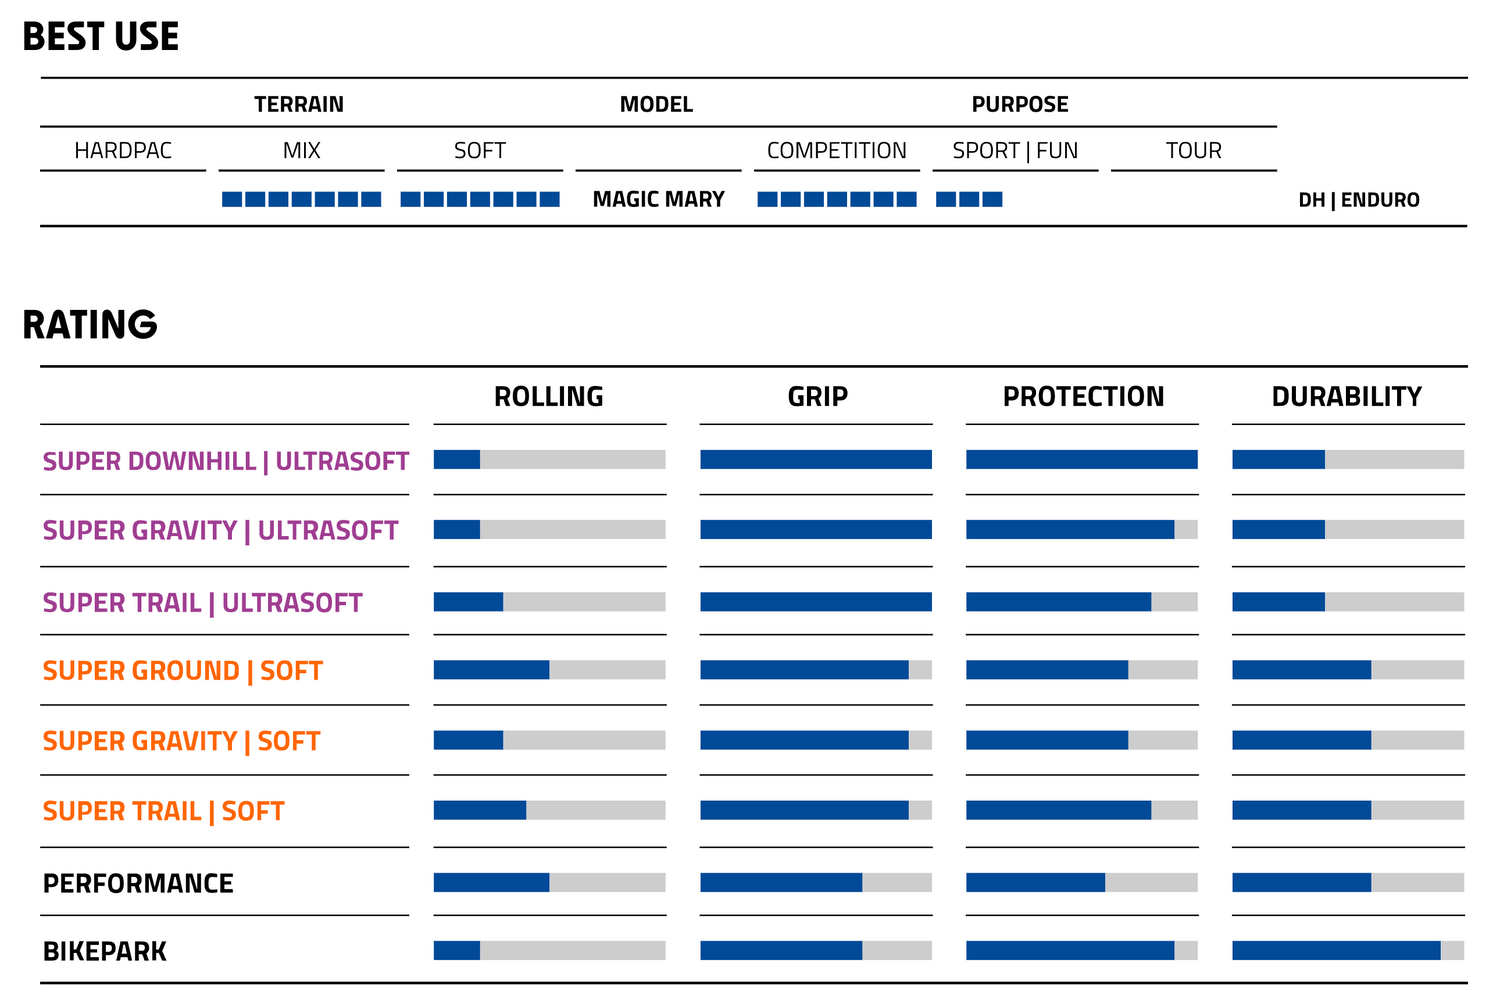The width and height of the screenshot is (1500, 1007).
Task: Click the DH | Enduro label
Action: point(1358,200)
